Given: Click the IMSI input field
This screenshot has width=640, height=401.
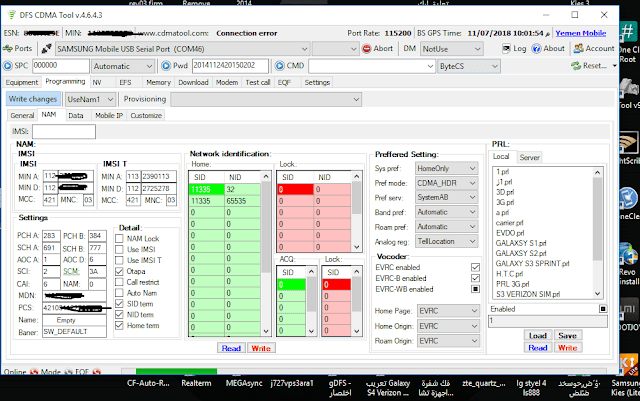Looking at the screenshot, I should tap(64, 131).
